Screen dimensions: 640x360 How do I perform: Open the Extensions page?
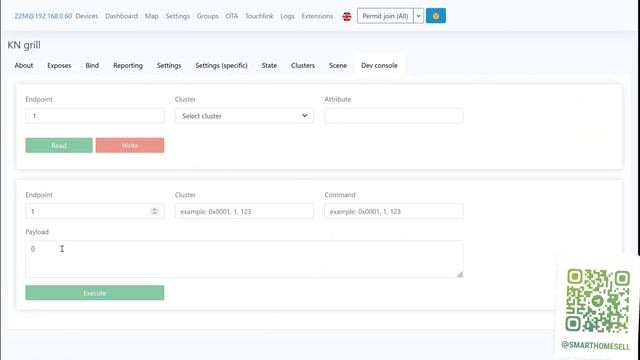[317, 16]
